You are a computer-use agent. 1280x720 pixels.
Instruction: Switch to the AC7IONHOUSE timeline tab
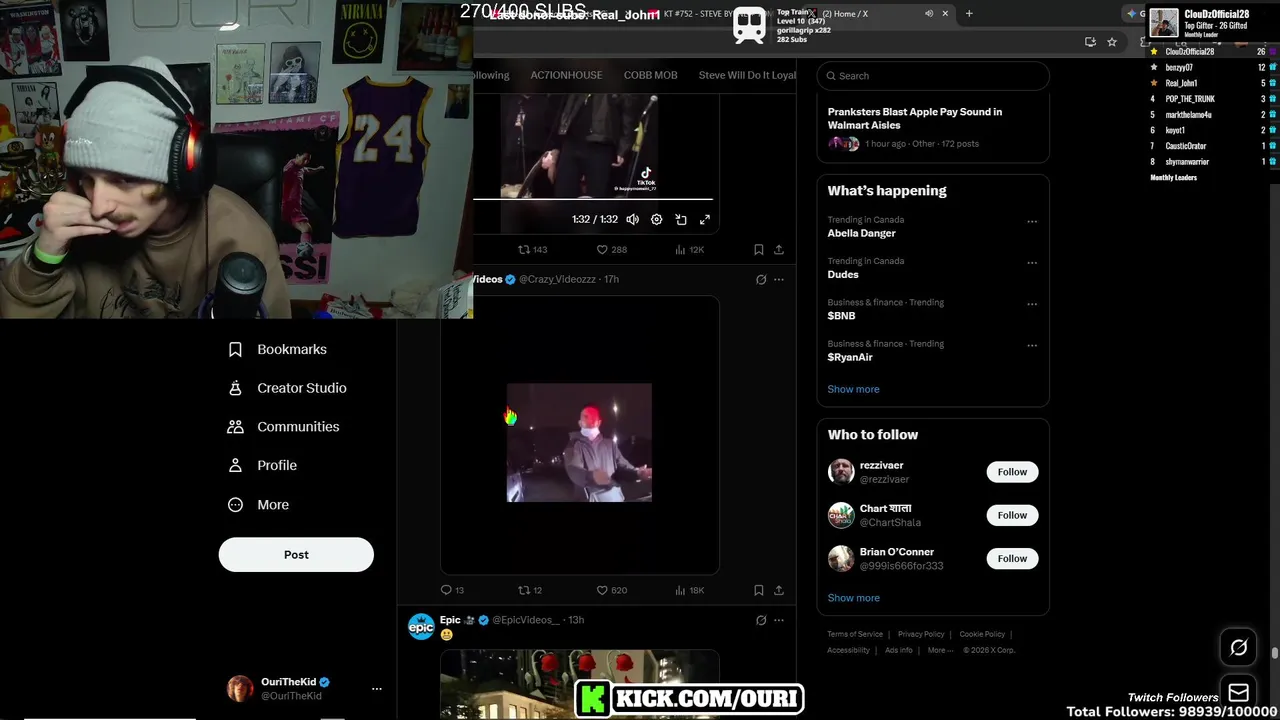[x=566, y=75]
